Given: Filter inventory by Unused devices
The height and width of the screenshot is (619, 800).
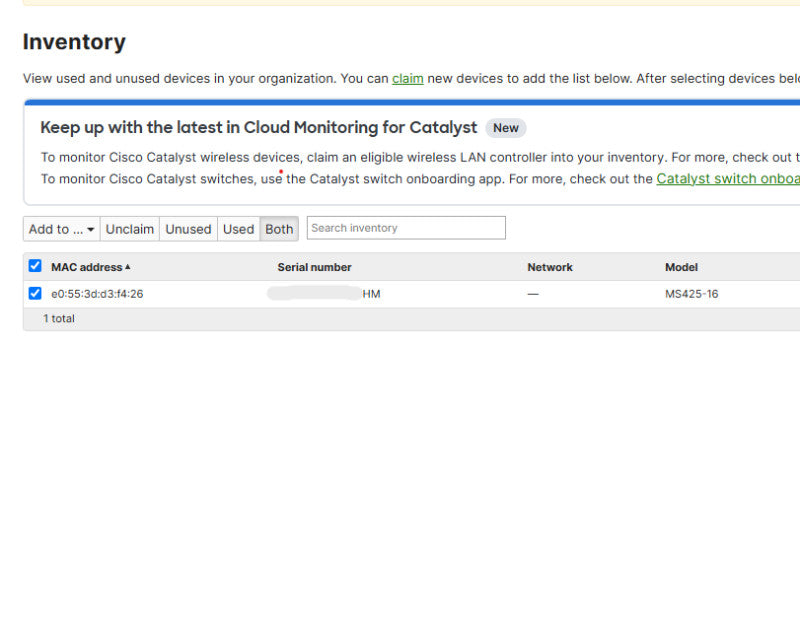Looking at the screenshot, I should [x=188, y=229].
